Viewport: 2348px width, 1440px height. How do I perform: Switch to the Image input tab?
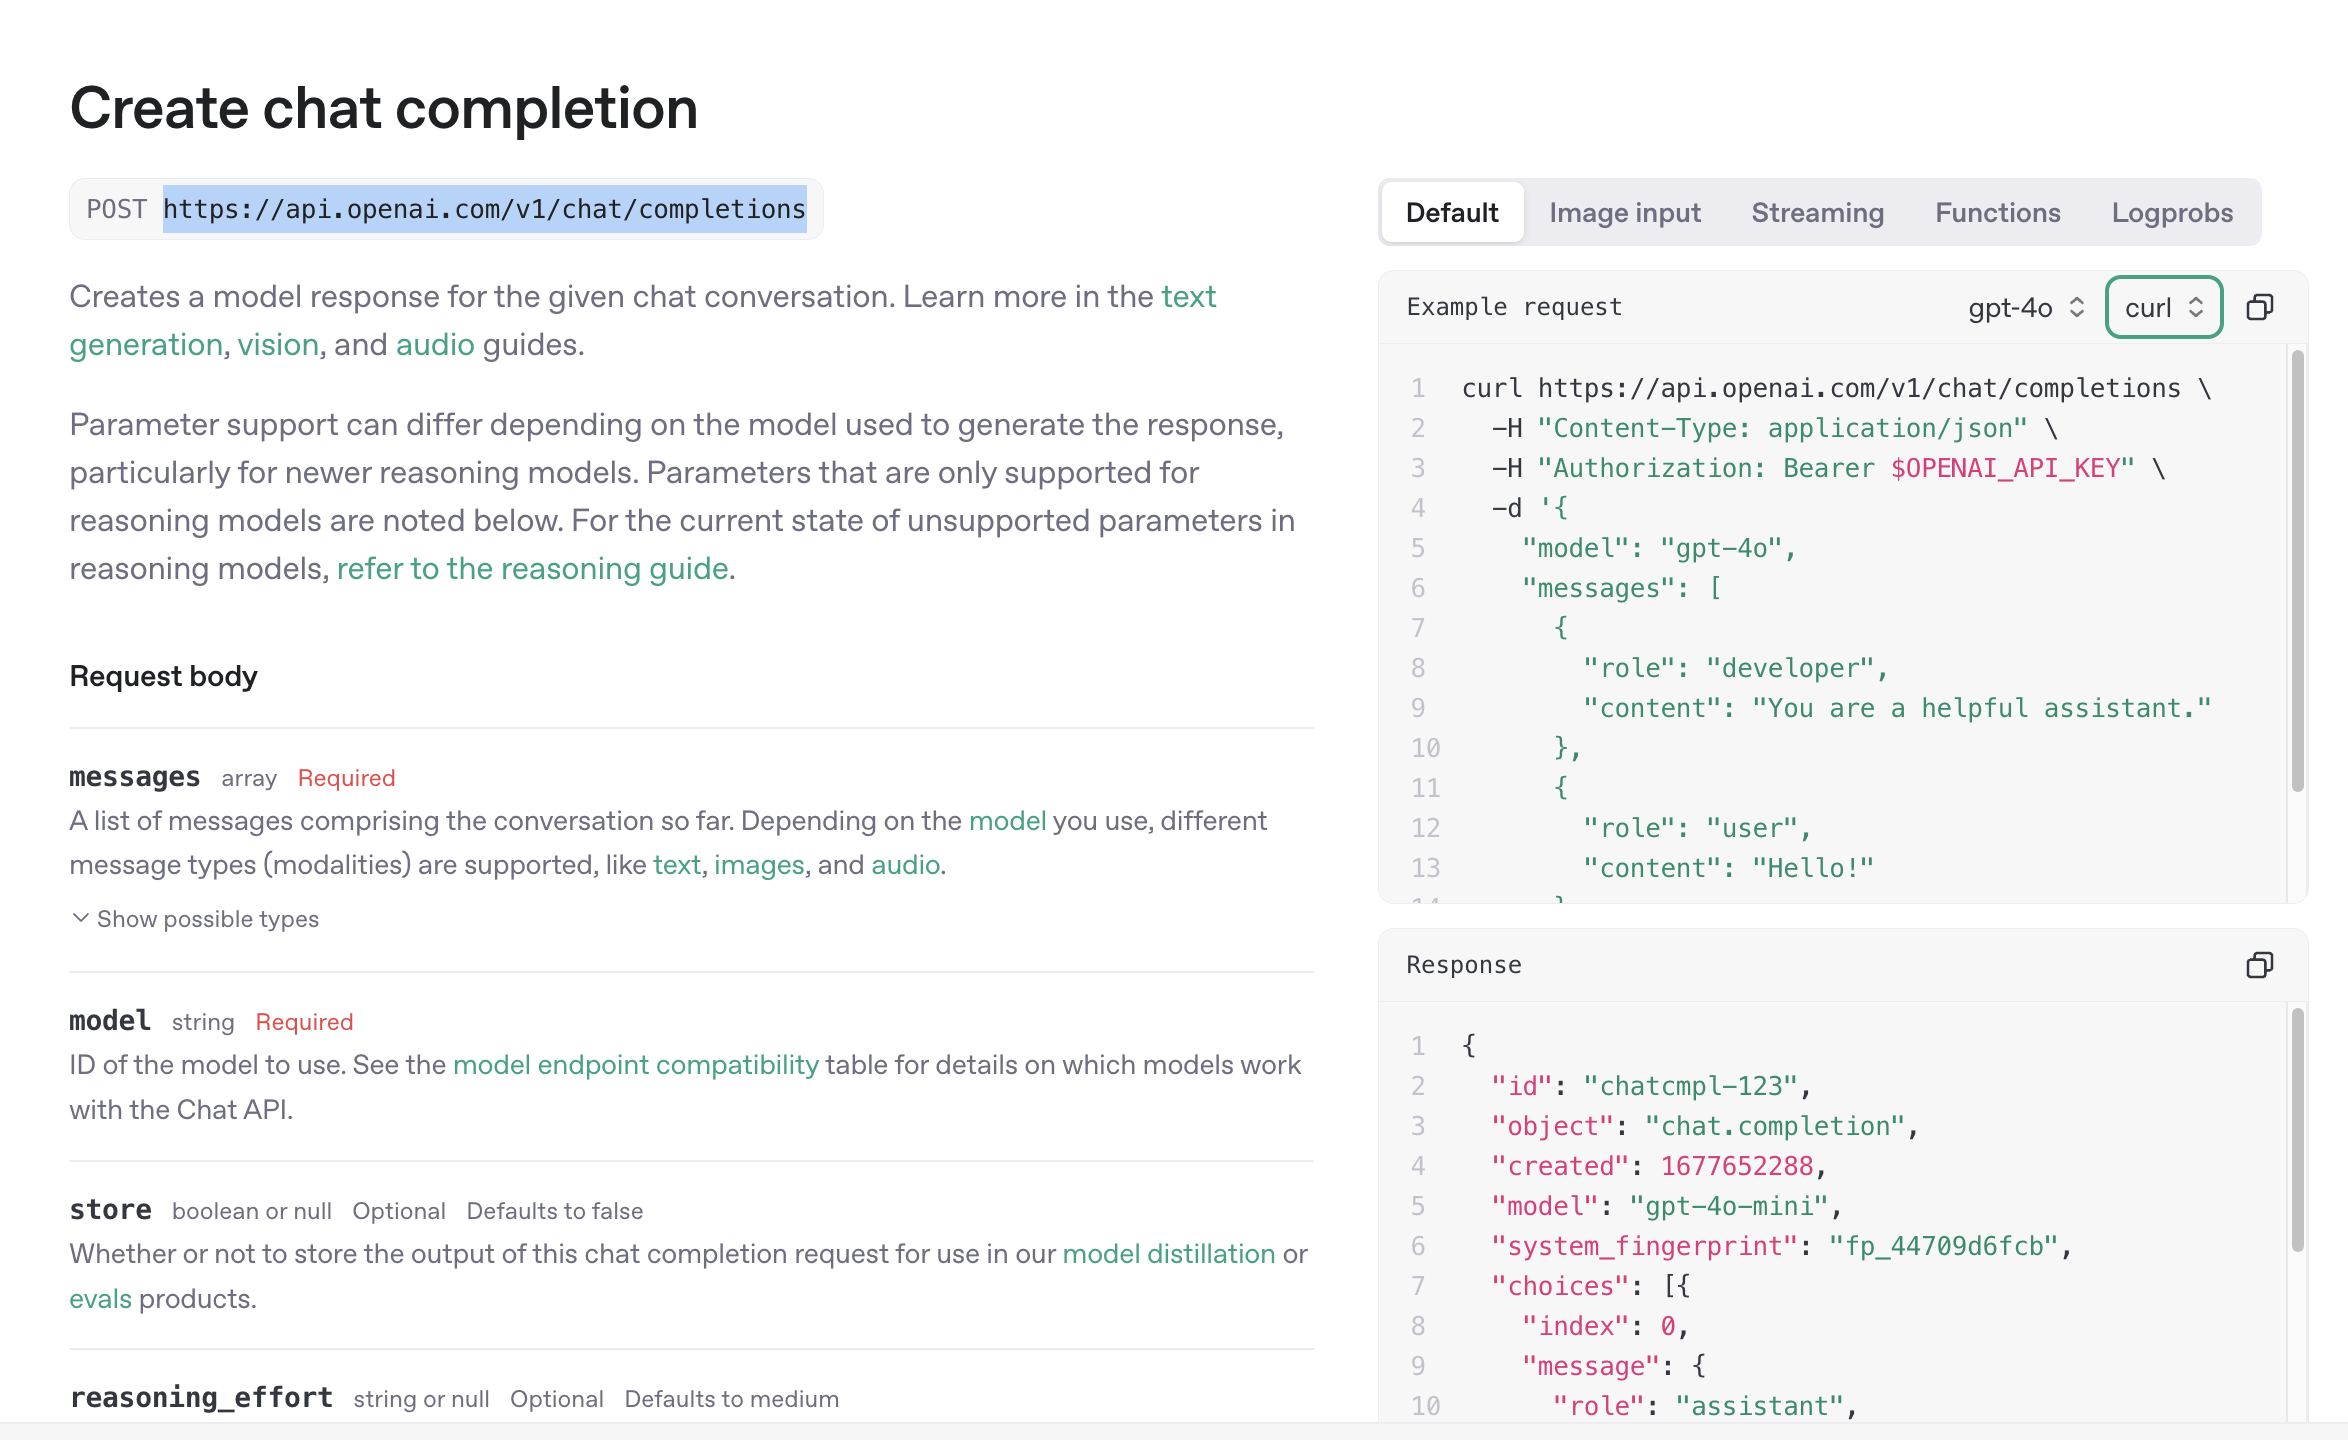[x=1624, y=213]
